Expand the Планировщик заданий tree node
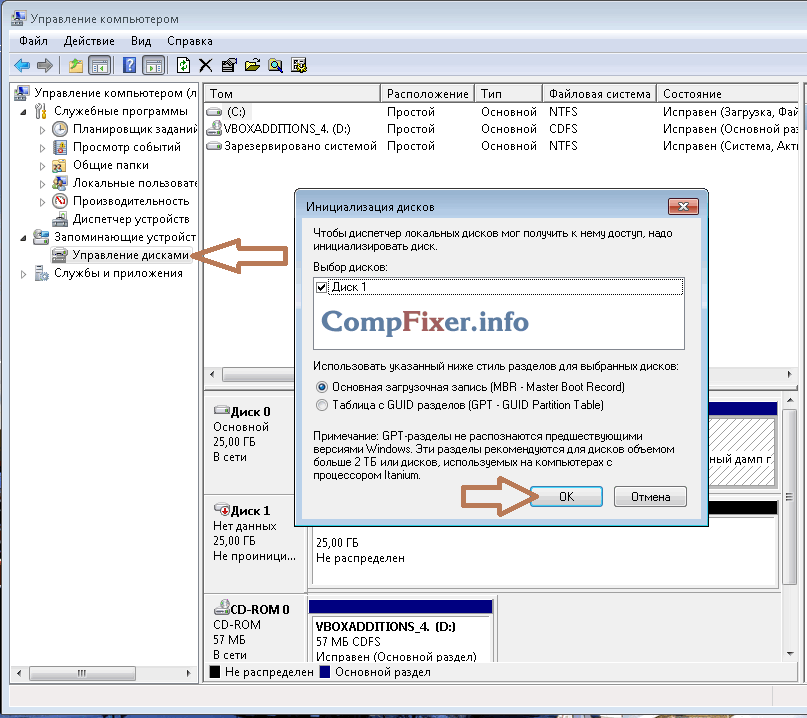The width and height of the screenshot is (807, 718). (42, 130)
